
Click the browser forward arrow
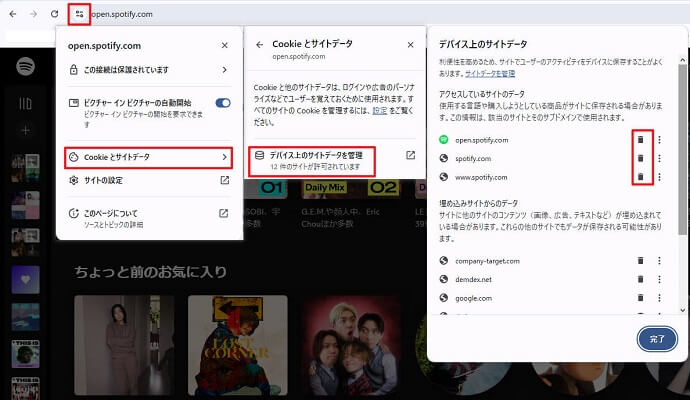33,14
